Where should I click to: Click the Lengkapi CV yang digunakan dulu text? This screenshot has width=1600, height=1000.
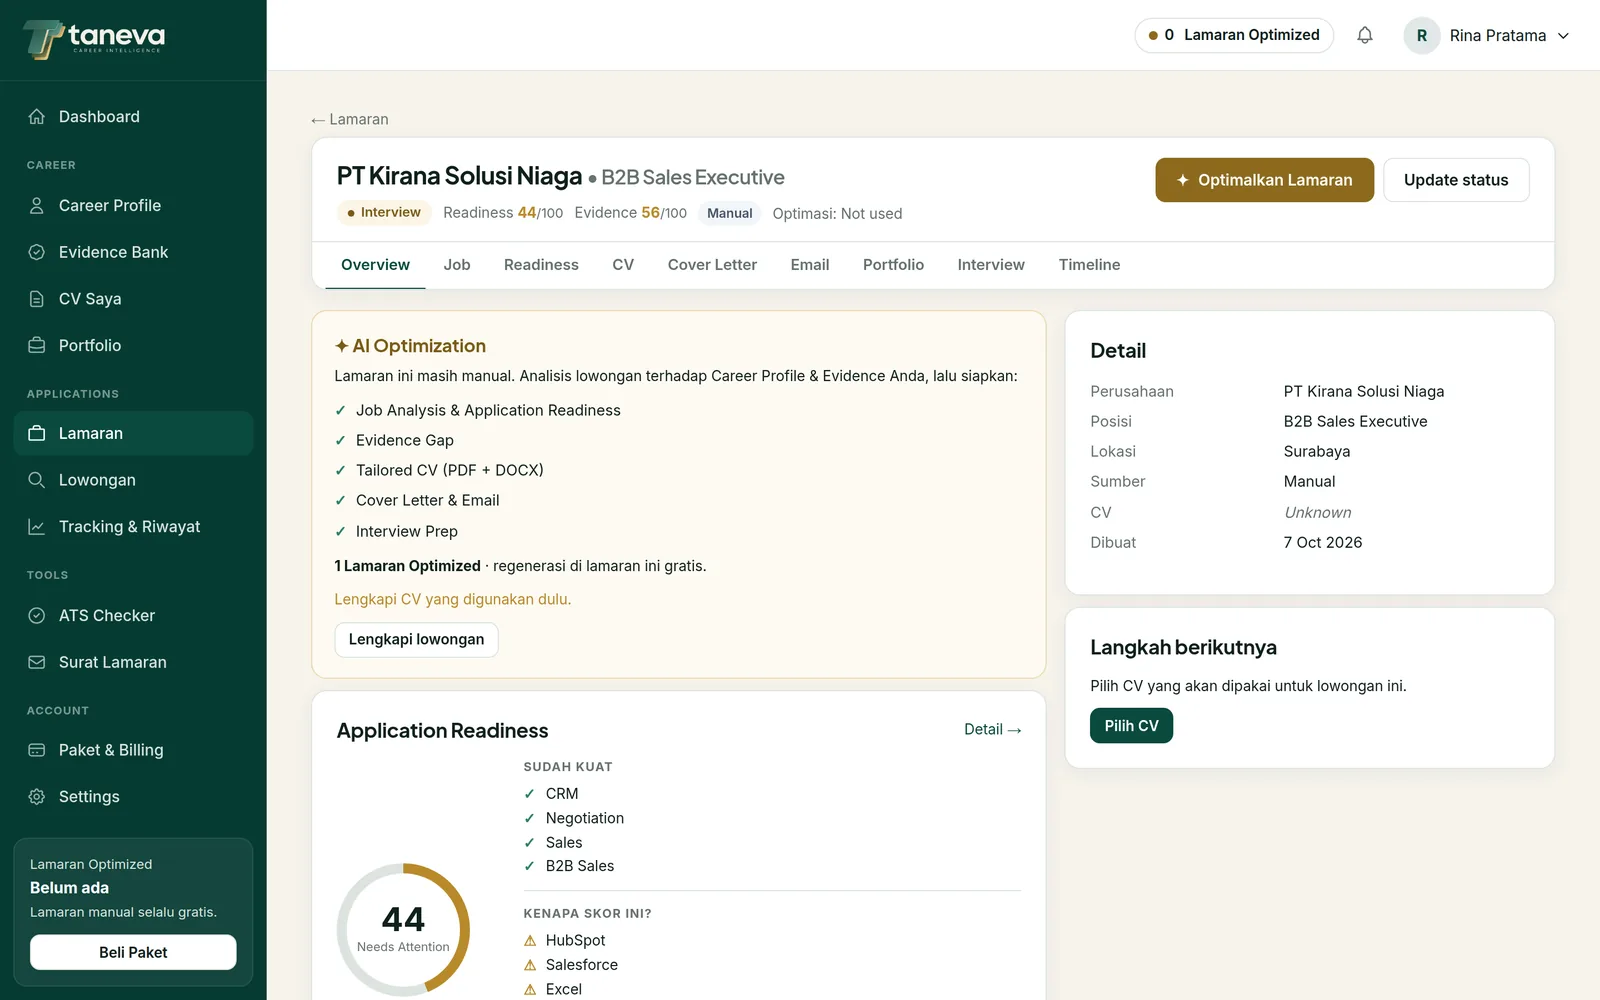pyautogui.click(x=453, y=600)
